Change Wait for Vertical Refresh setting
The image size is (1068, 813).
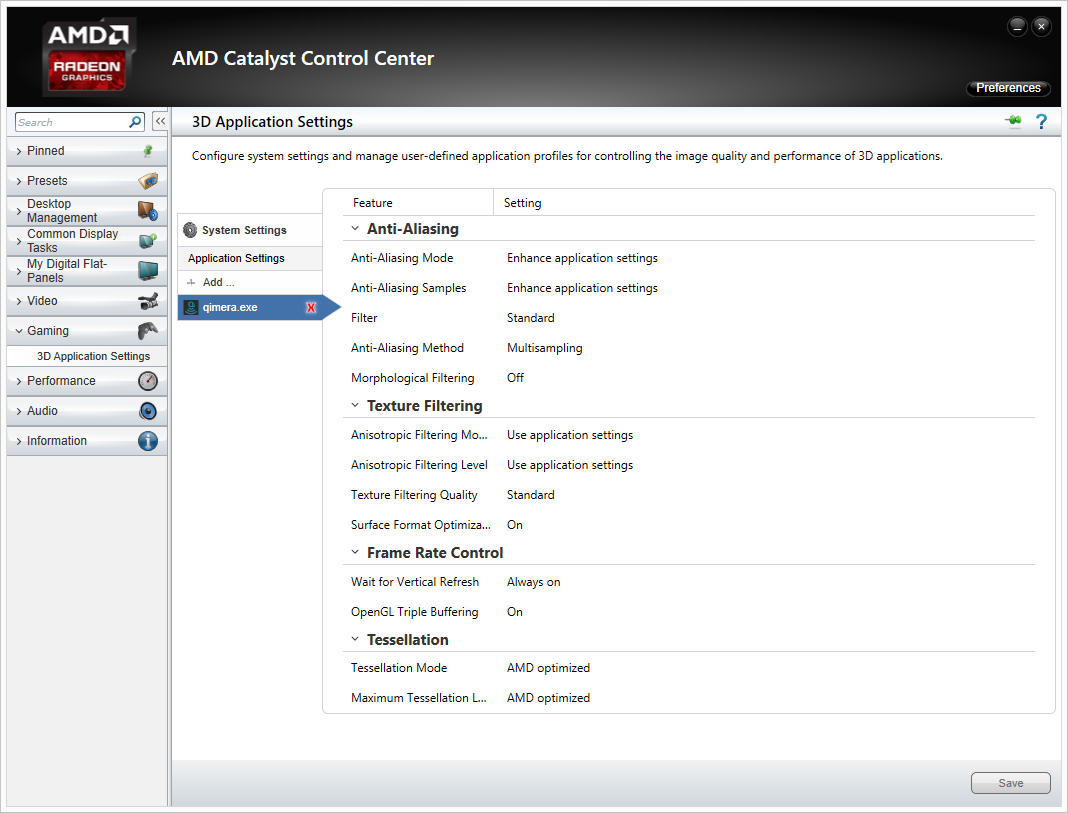tap(533, 582)
